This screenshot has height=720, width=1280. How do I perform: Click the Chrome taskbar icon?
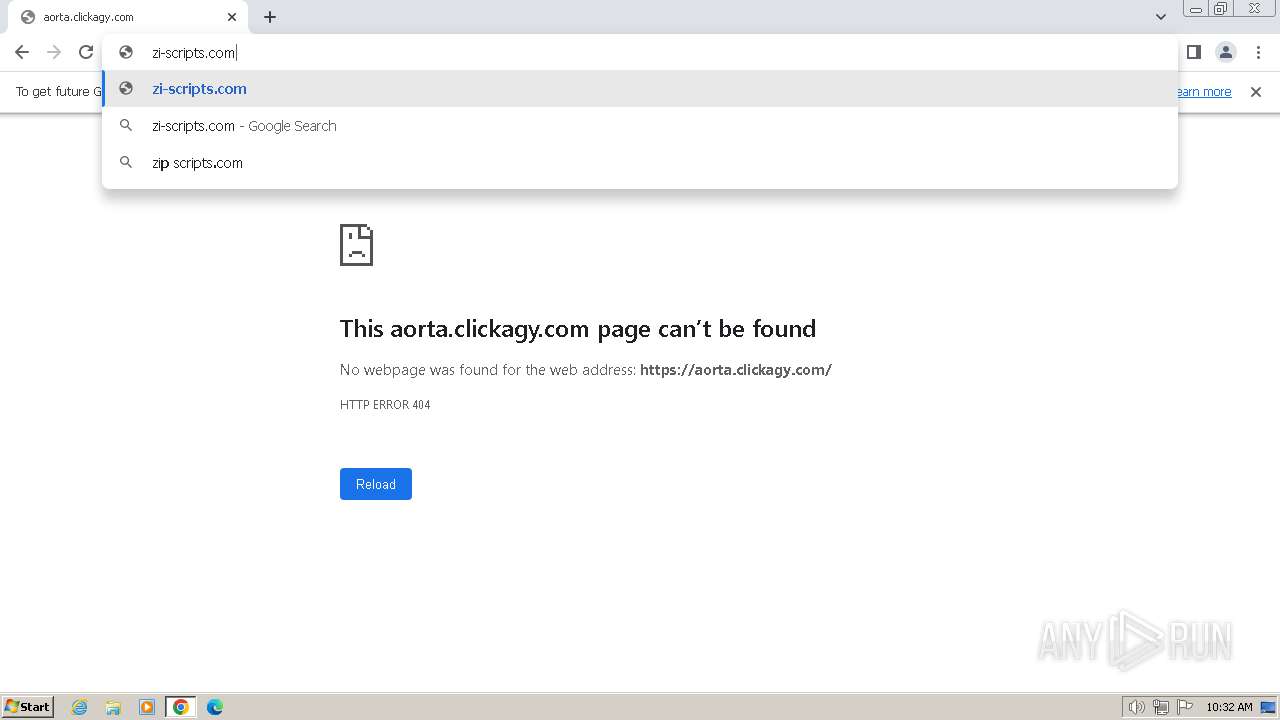pyautogui.click(x=181, y=707)
